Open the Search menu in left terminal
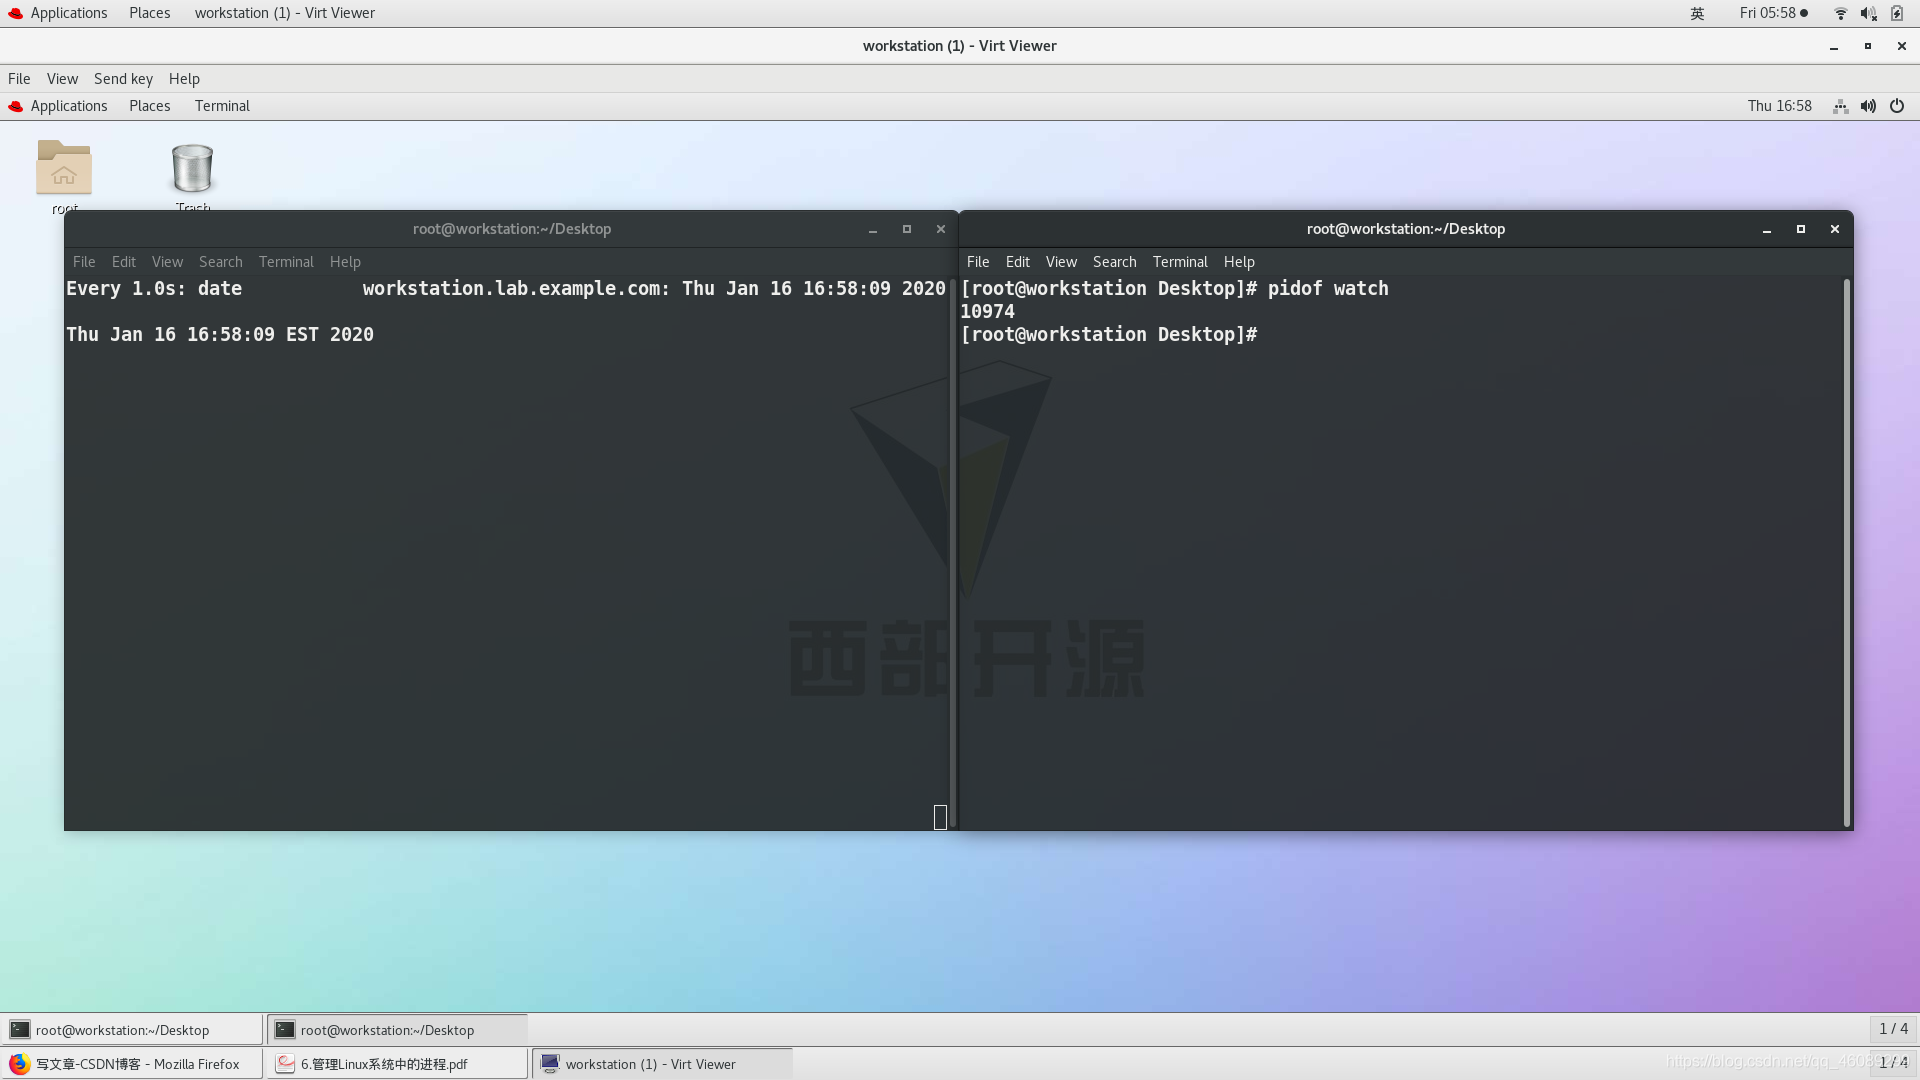Viewport: 1920px width, 1080px height. (x=220, y=261)
